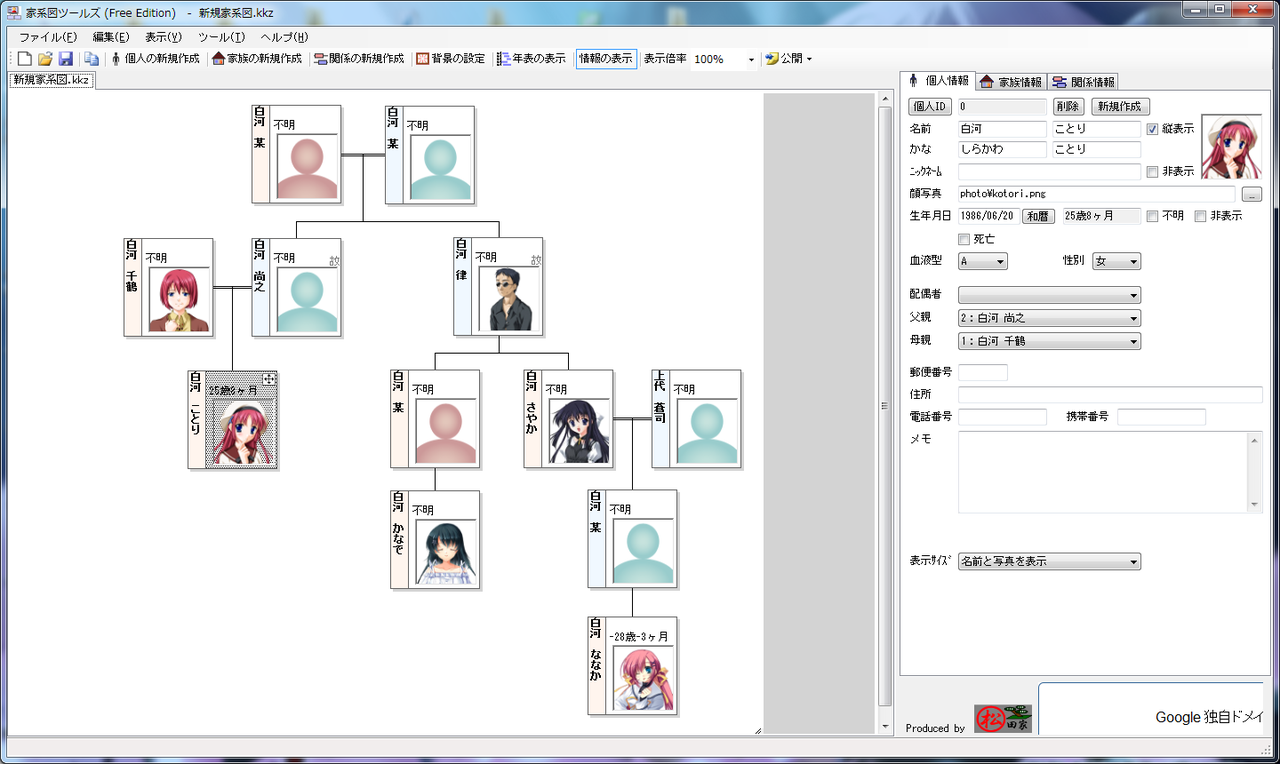Viewport: 1280px width, 764px height.
Task: Check the birthdate 不明 checkbox
Action: 1152,216
